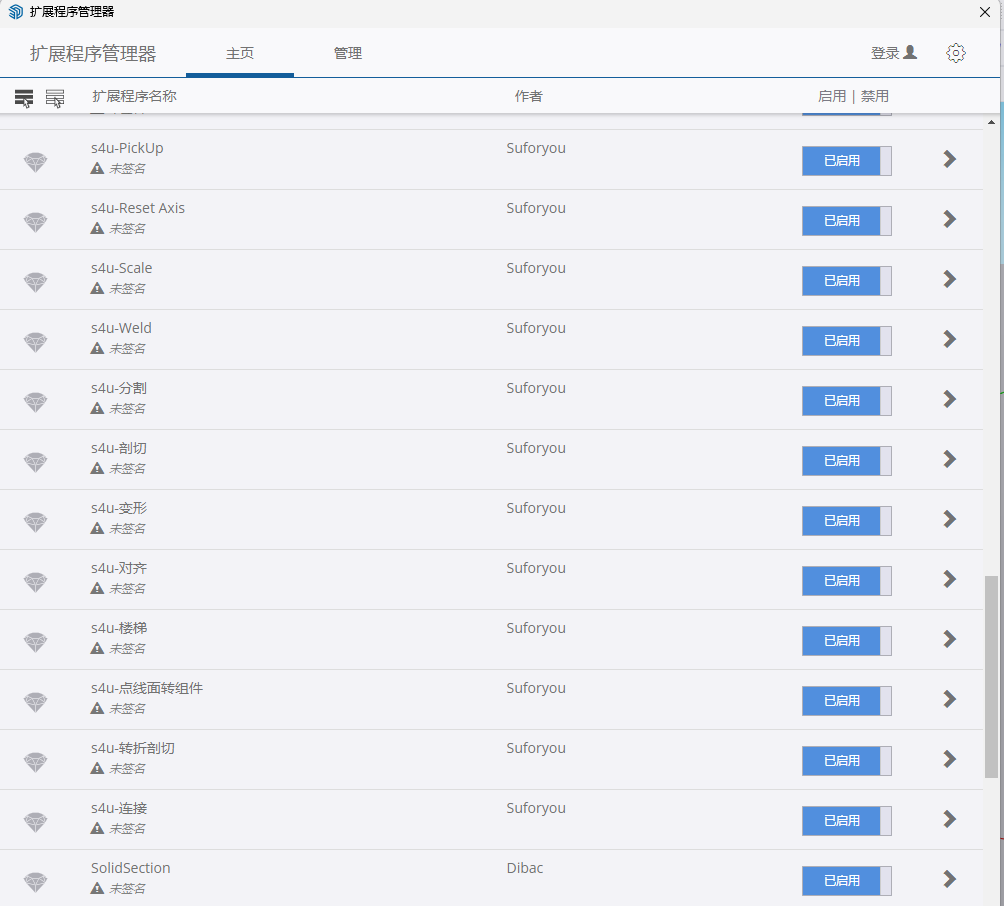Click the gem icon next to SolidSection
This screenshot has height=906, width=1004.
tap(36, 882)
